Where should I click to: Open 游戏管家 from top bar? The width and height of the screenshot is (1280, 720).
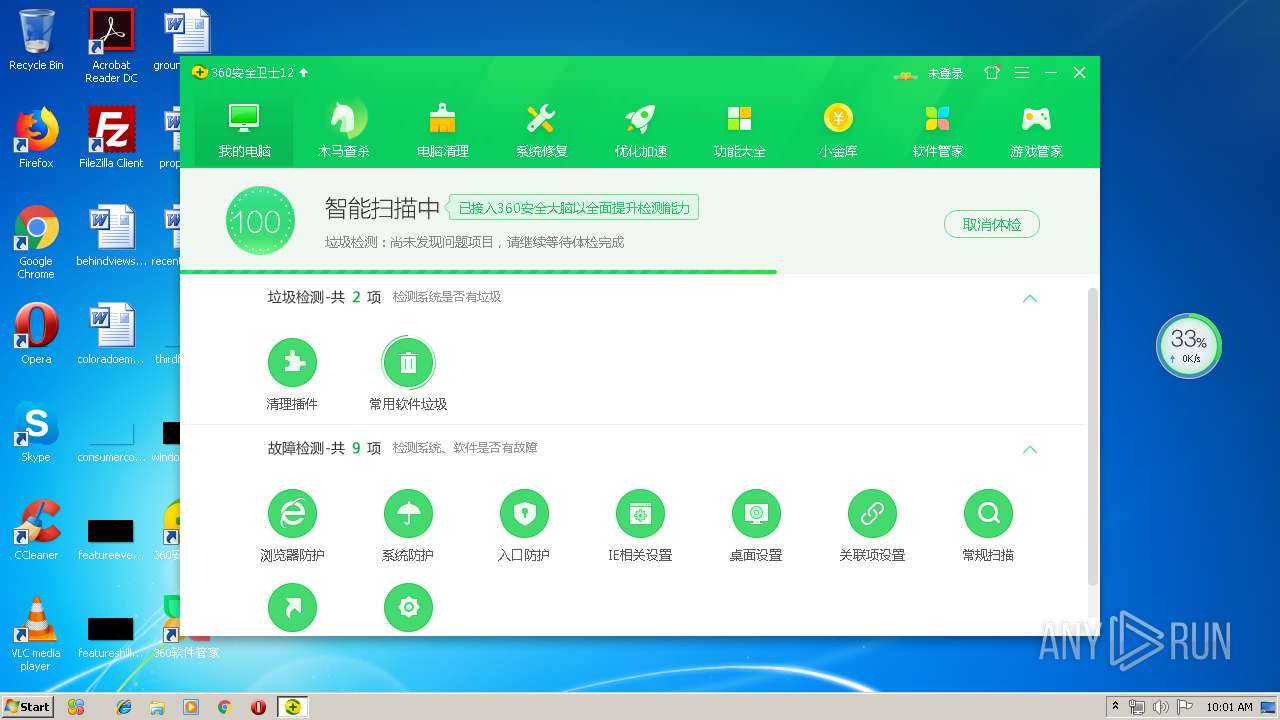[1036, 130]
